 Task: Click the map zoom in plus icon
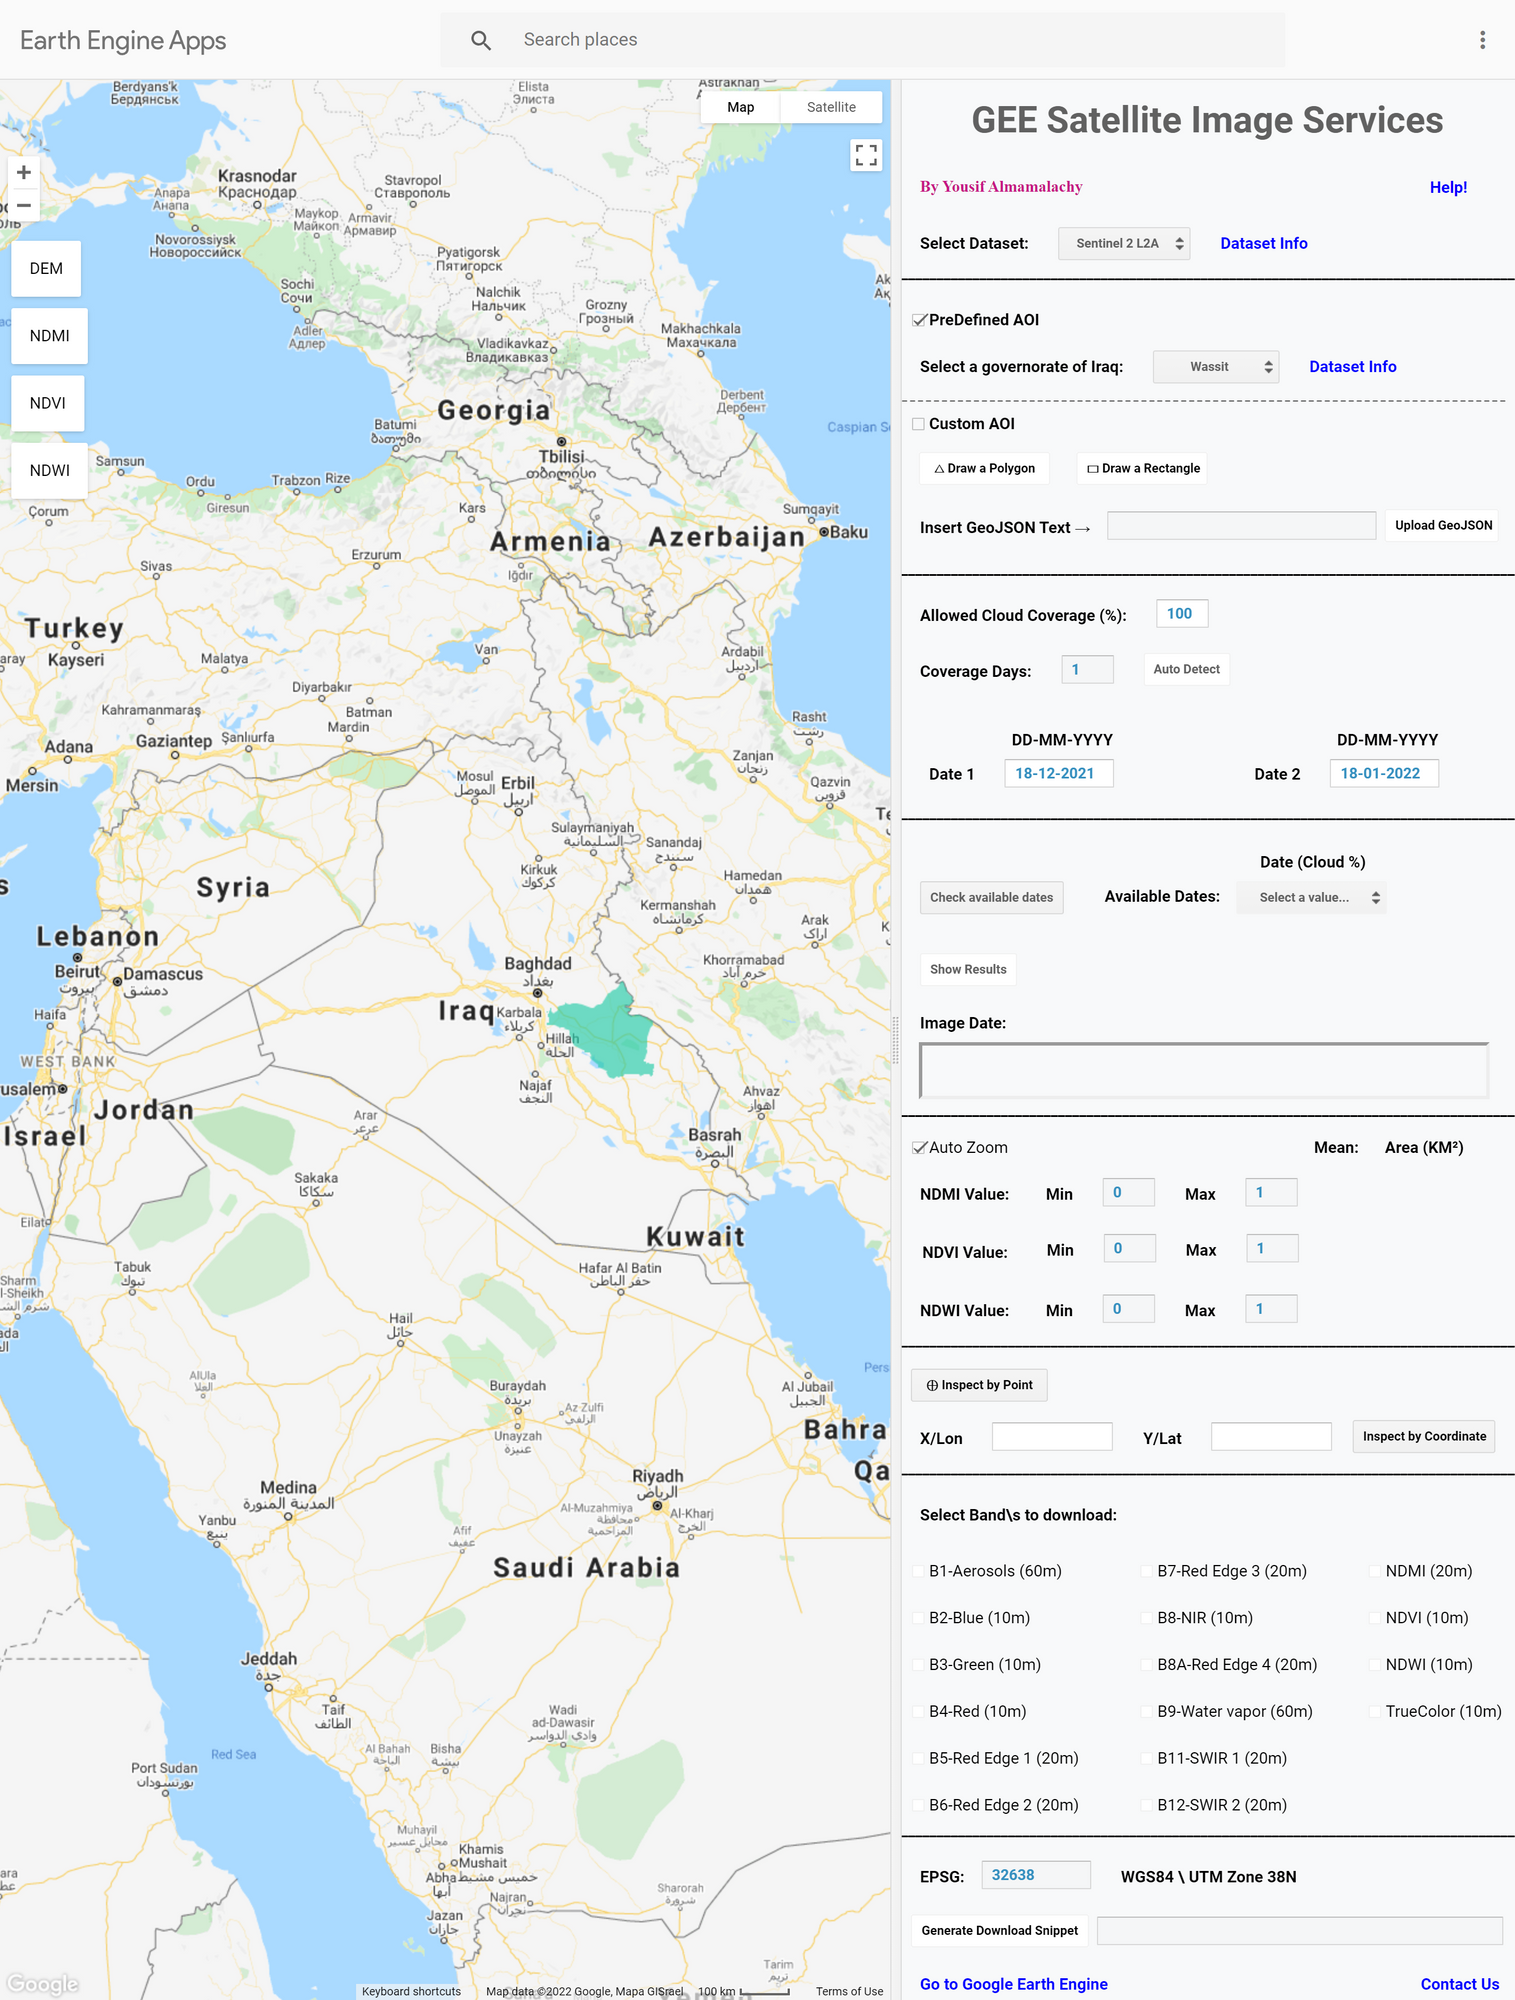[x=24, y=172]
